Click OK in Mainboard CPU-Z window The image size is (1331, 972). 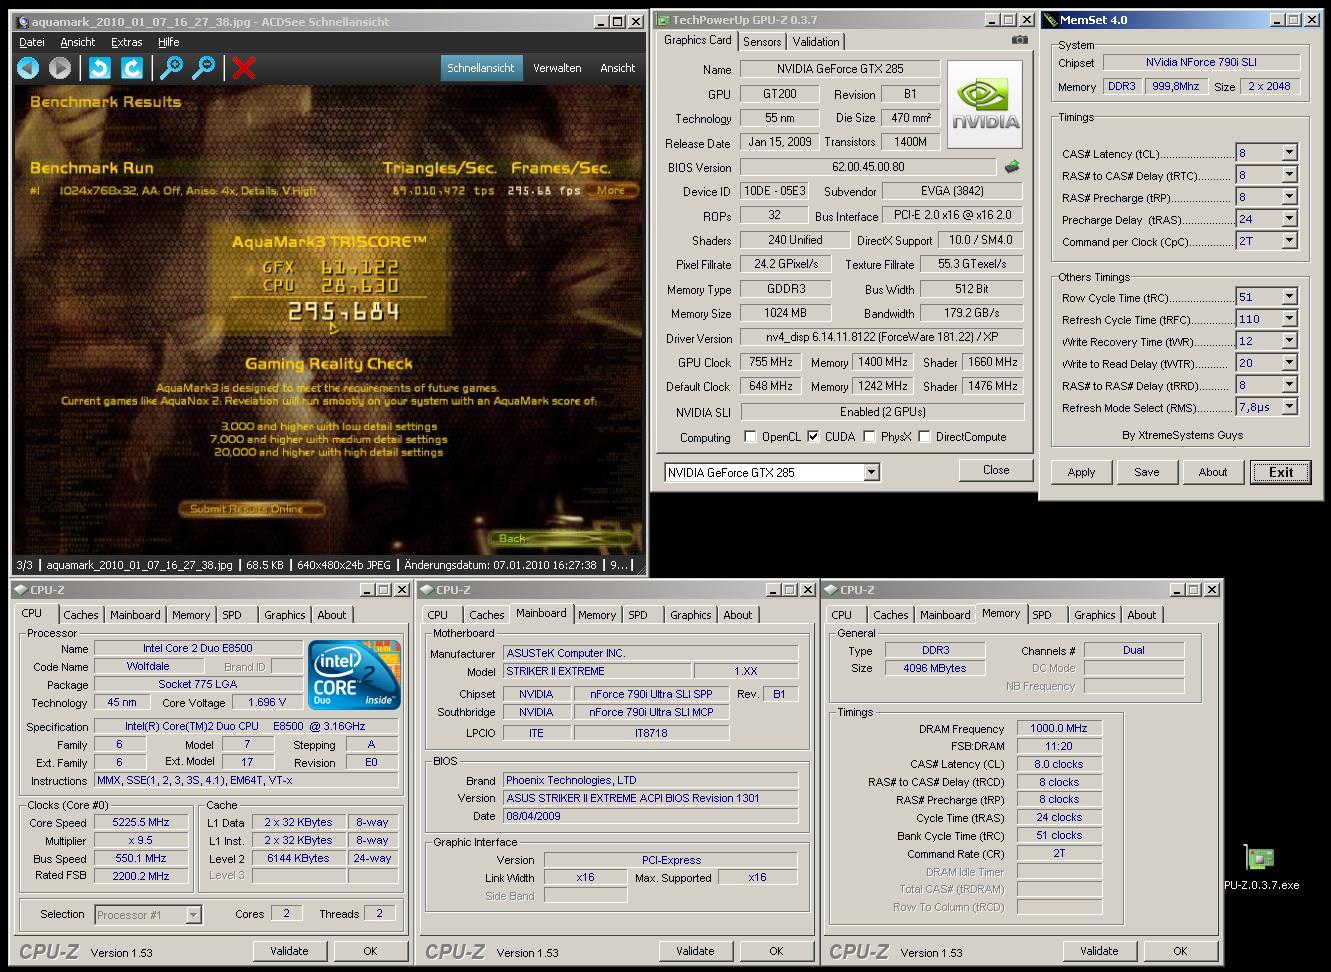pos(776,951)
